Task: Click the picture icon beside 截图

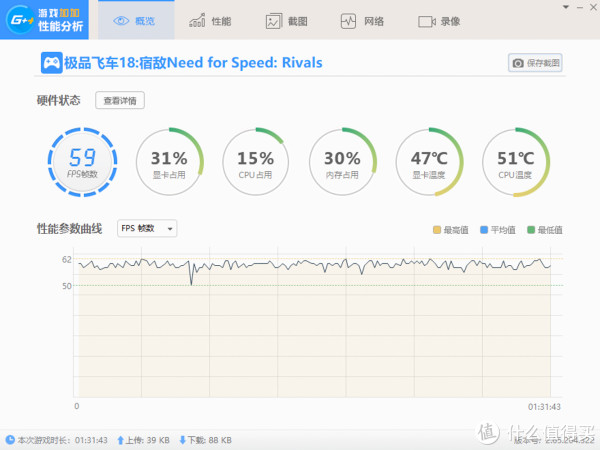Action: coord(274,21)
